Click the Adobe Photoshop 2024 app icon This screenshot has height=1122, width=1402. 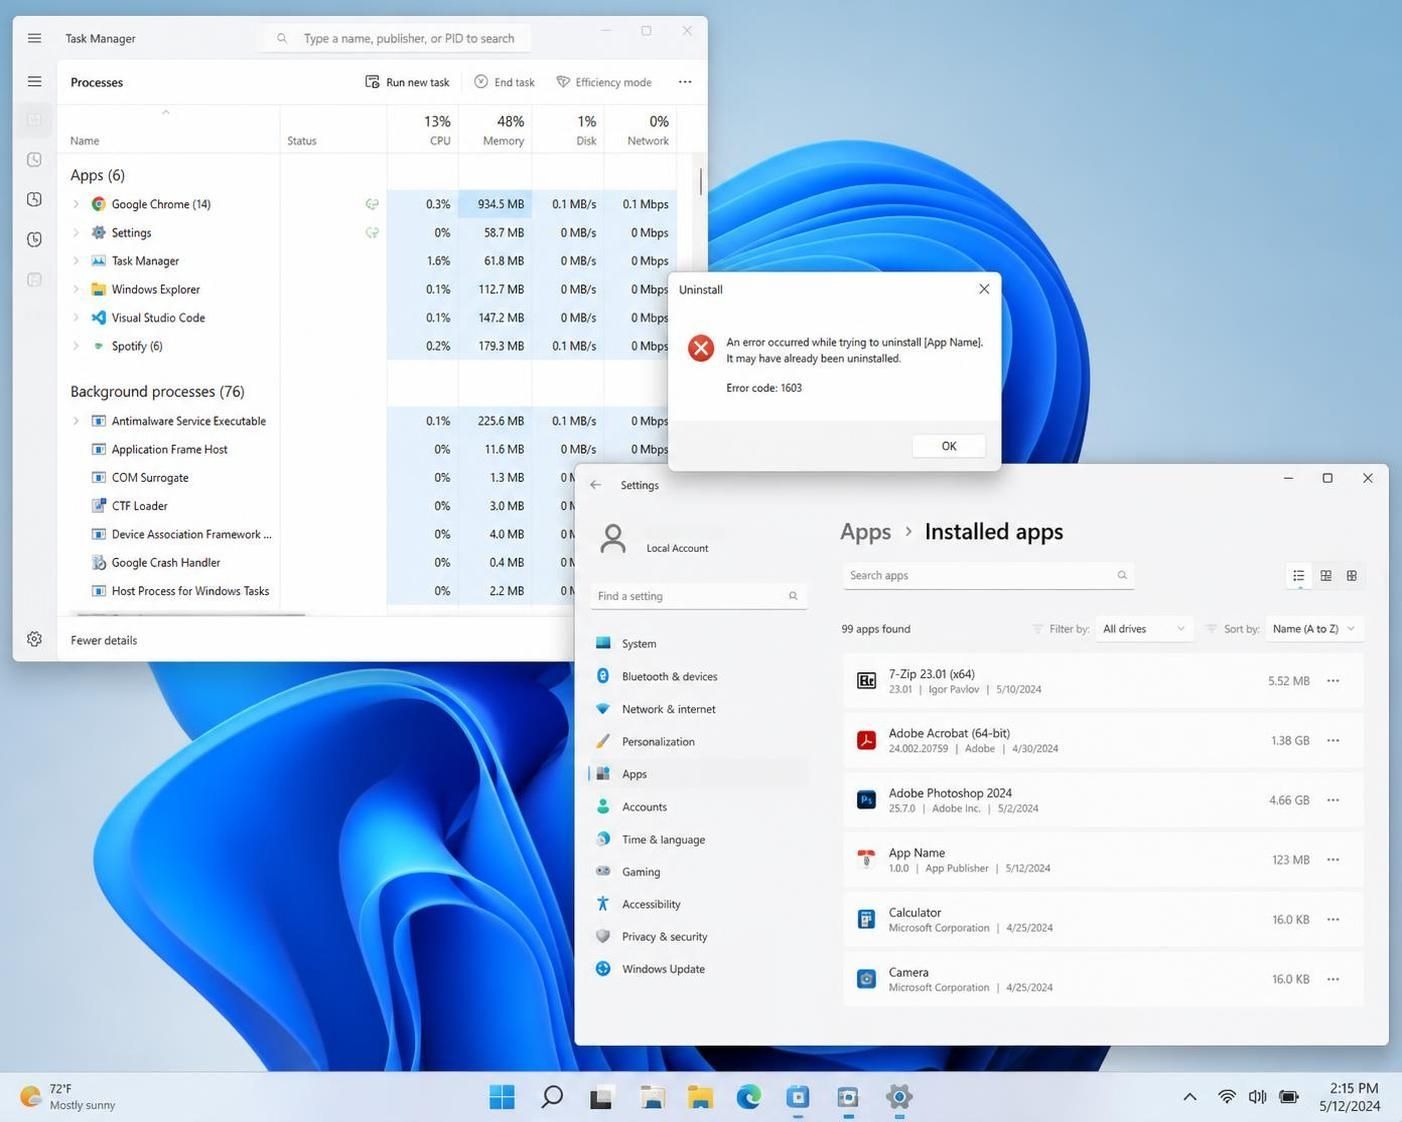(866, 800)
